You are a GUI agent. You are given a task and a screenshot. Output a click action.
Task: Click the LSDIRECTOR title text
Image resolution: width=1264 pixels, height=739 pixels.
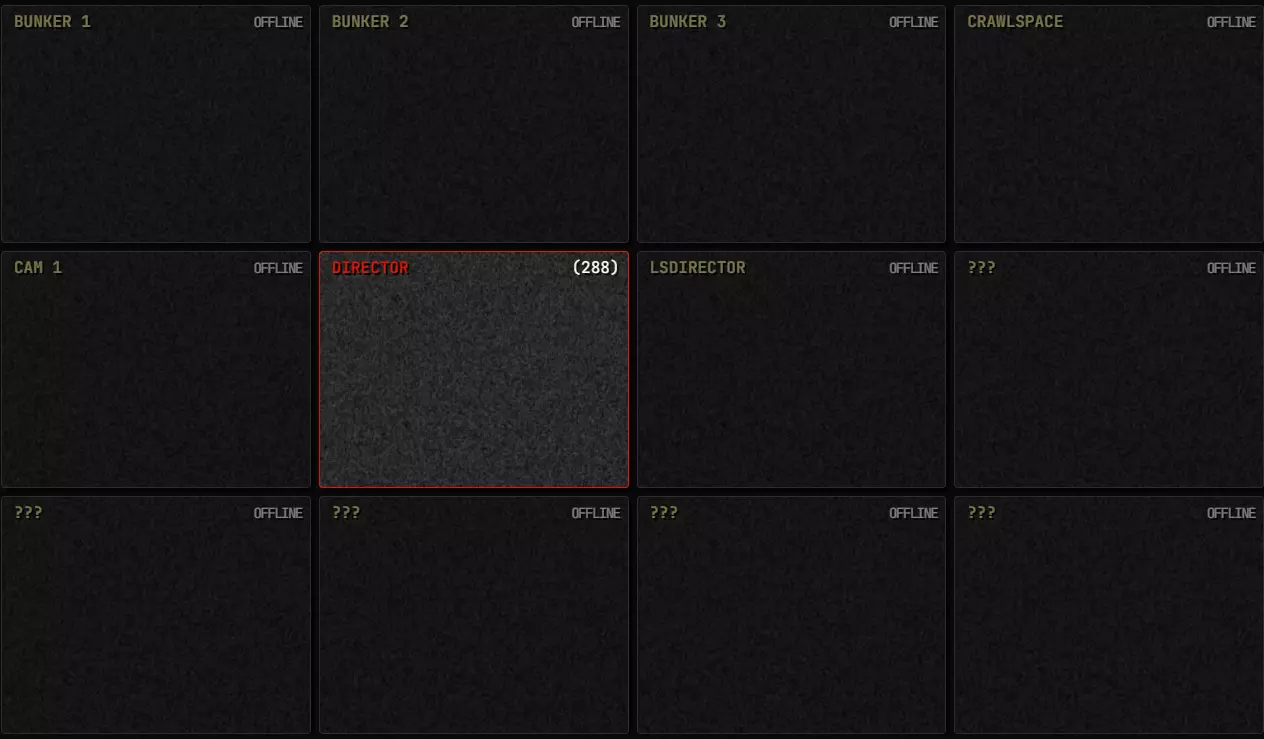coord(698,268)
